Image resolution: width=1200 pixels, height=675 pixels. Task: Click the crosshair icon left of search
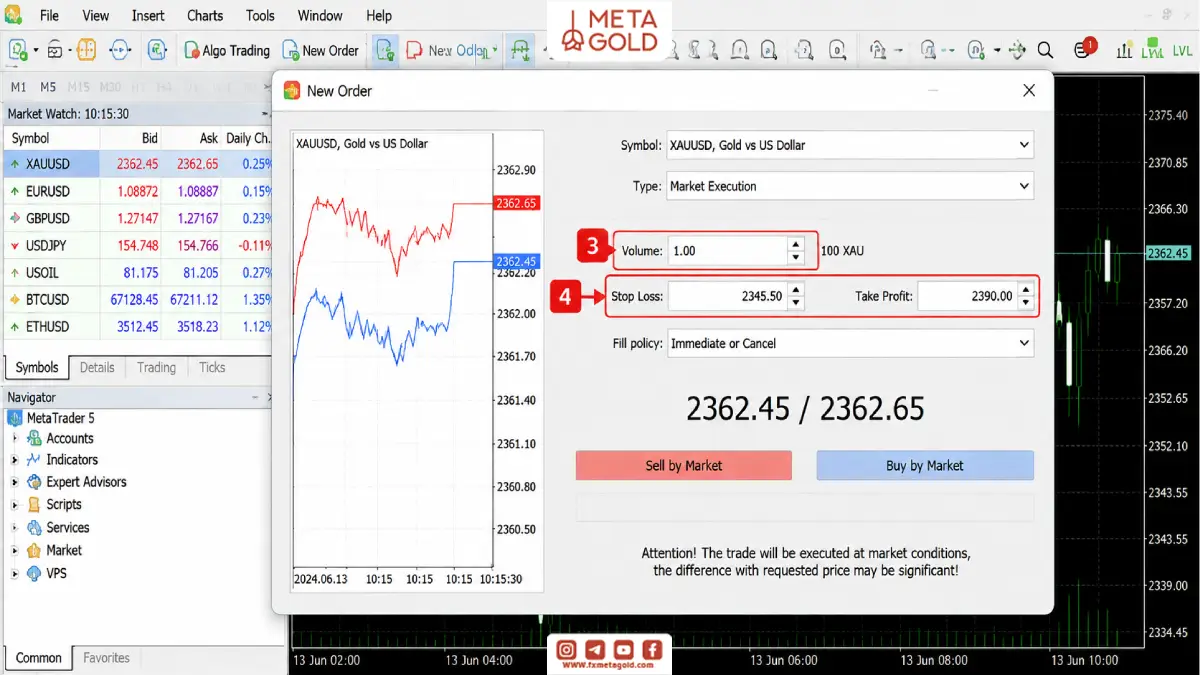click(1017, 50)
